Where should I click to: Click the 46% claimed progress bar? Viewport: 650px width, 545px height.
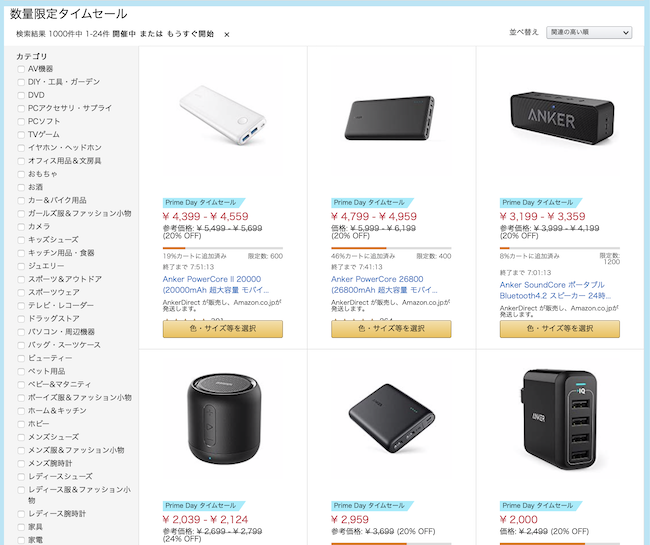click(391, 248)
